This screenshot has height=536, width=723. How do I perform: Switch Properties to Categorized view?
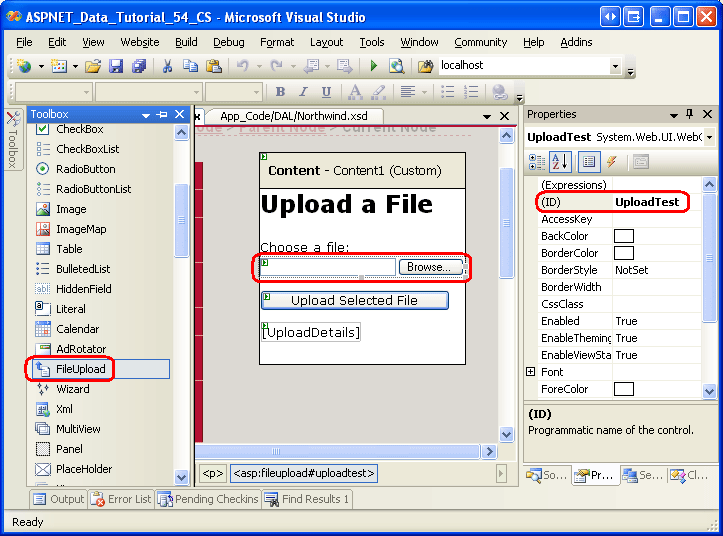coord(537,162)
